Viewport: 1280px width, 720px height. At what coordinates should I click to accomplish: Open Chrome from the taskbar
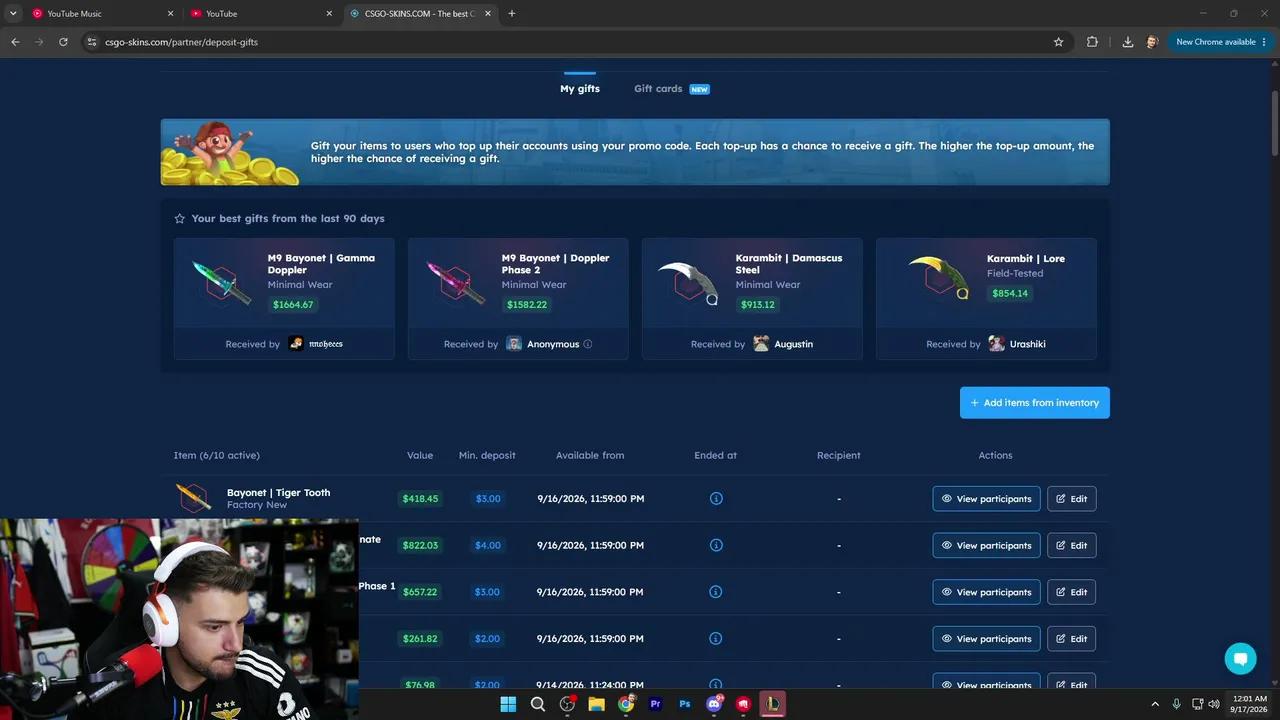point(626,704)
